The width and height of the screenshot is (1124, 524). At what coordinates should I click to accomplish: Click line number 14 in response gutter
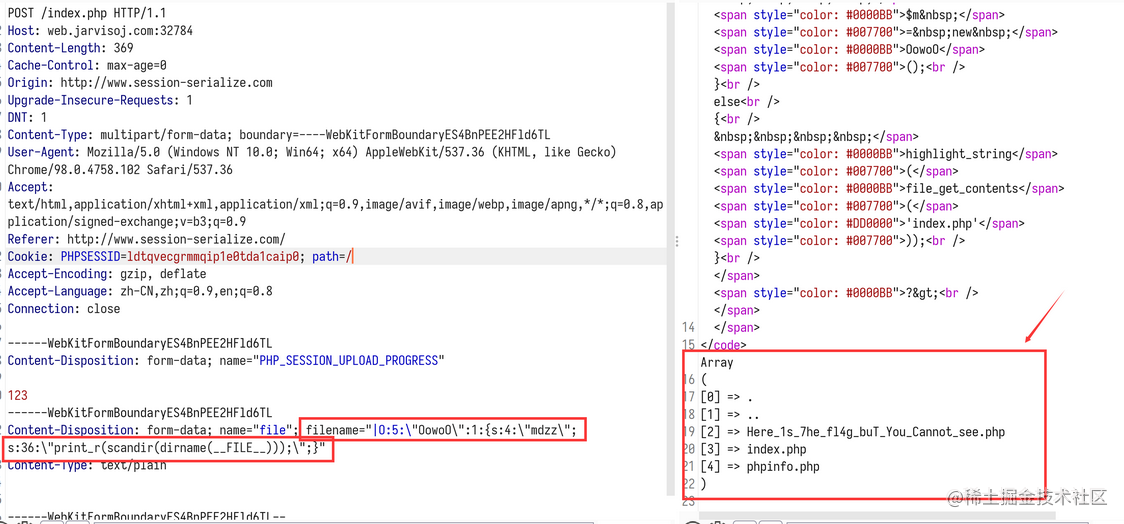(688, 328)
